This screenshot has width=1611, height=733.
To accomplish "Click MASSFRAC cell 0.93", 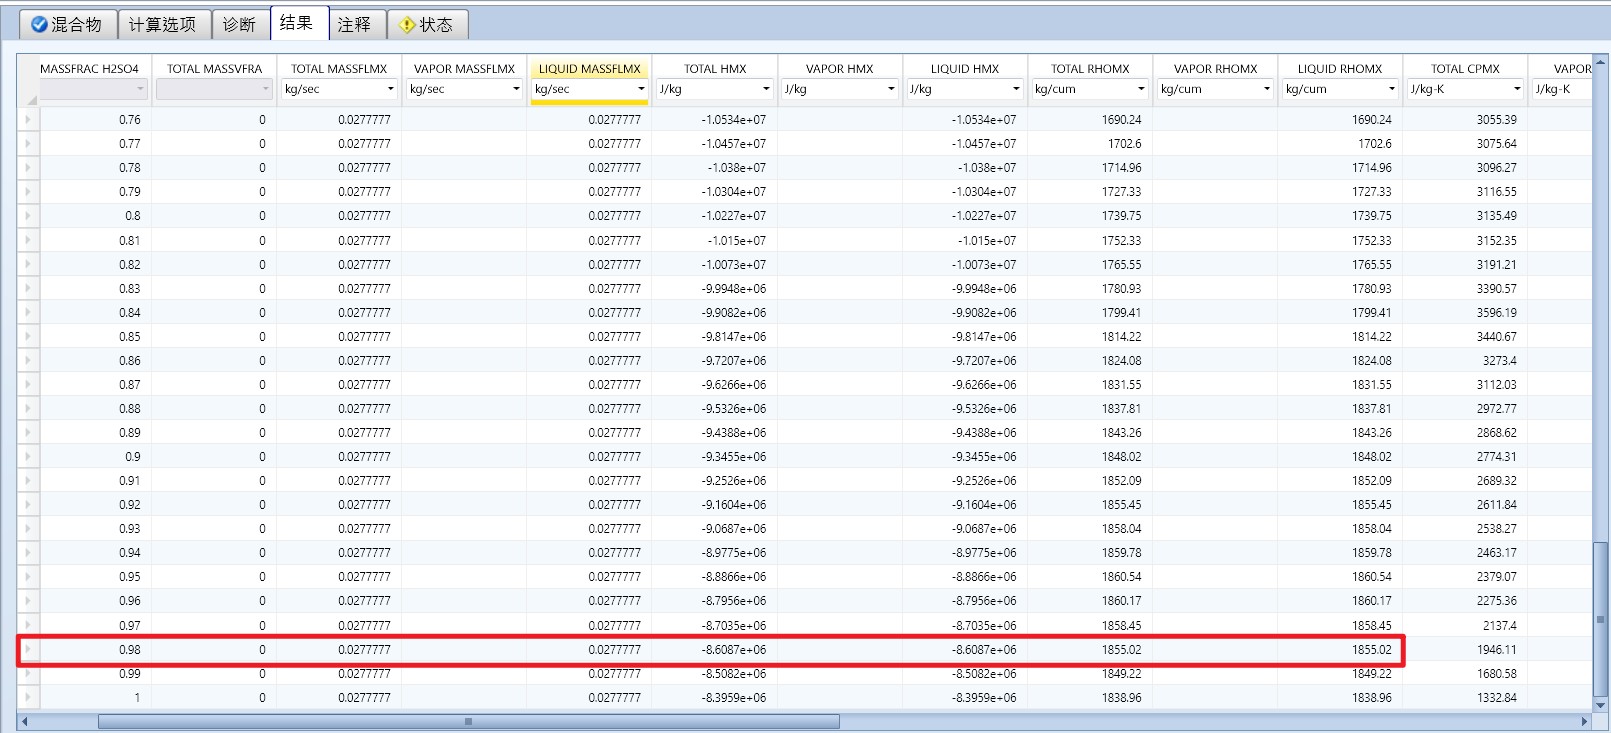I will (130, 528).
